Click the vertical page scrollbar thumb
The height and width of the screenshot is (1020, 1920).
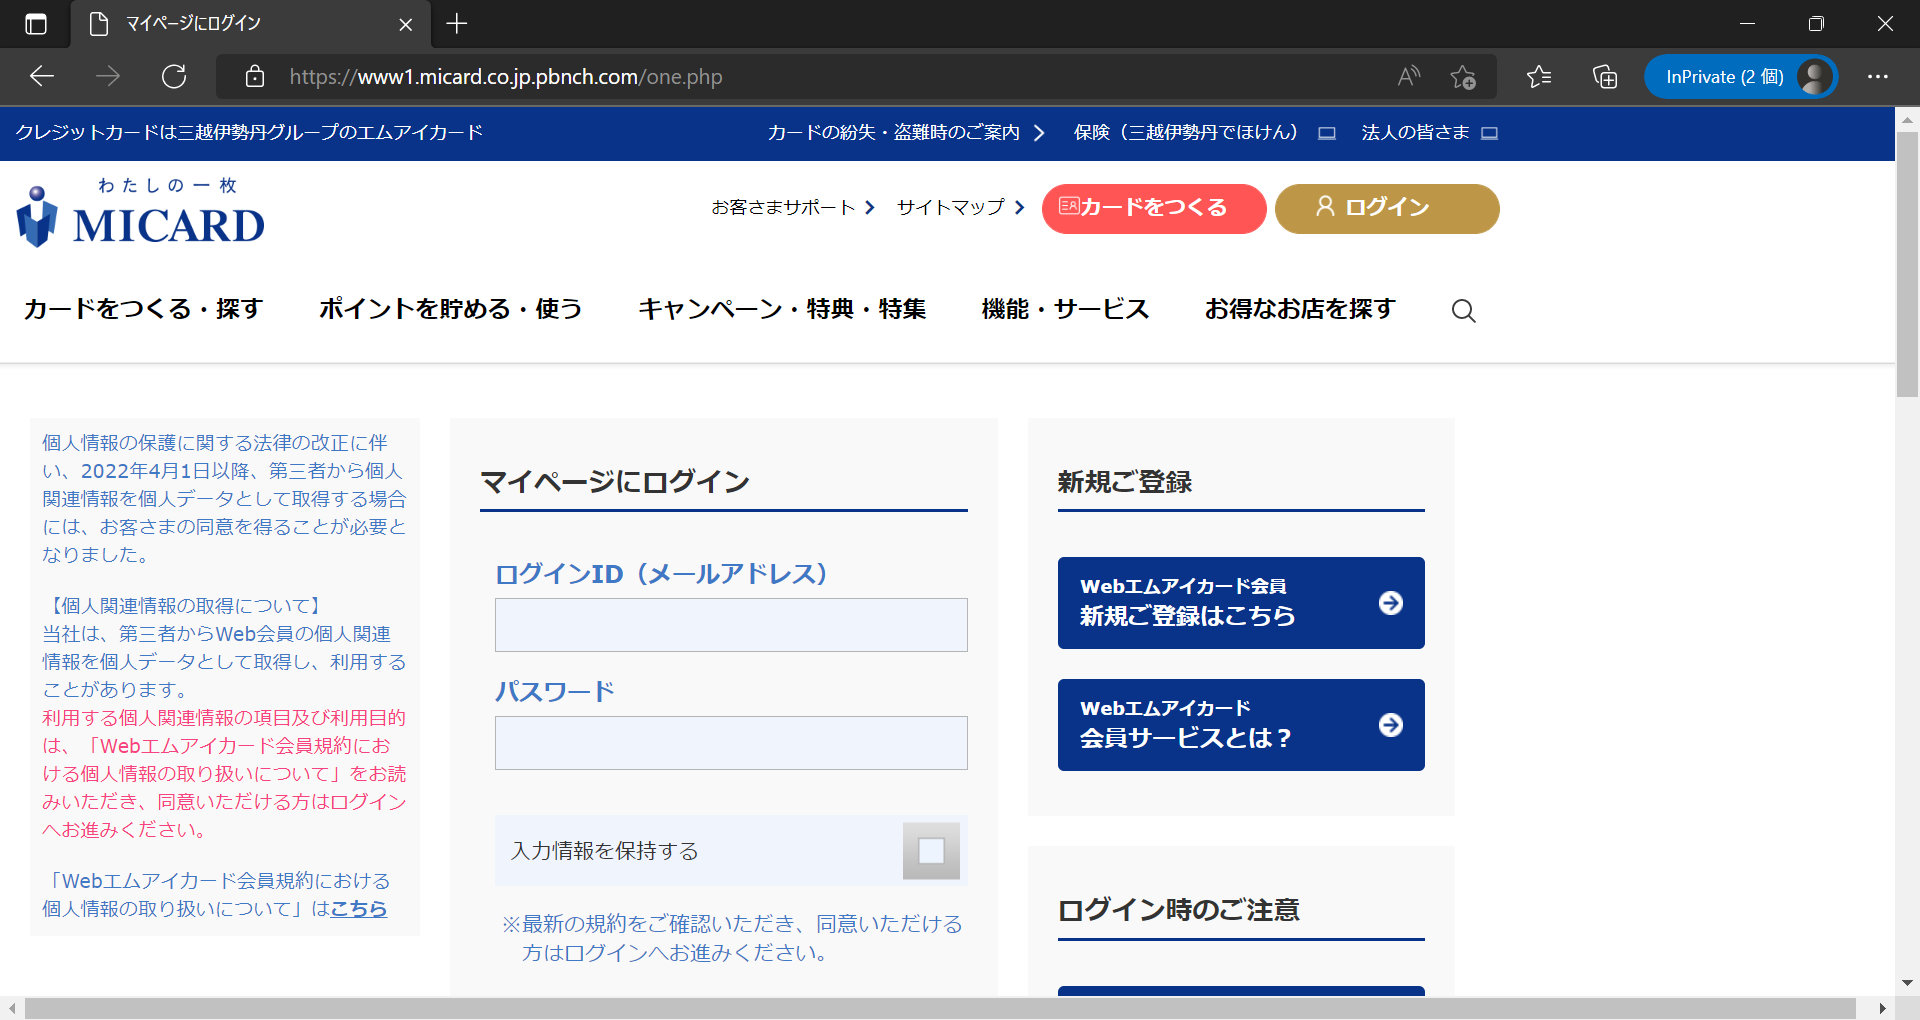pyautogui.click(x=1907, y=265)
